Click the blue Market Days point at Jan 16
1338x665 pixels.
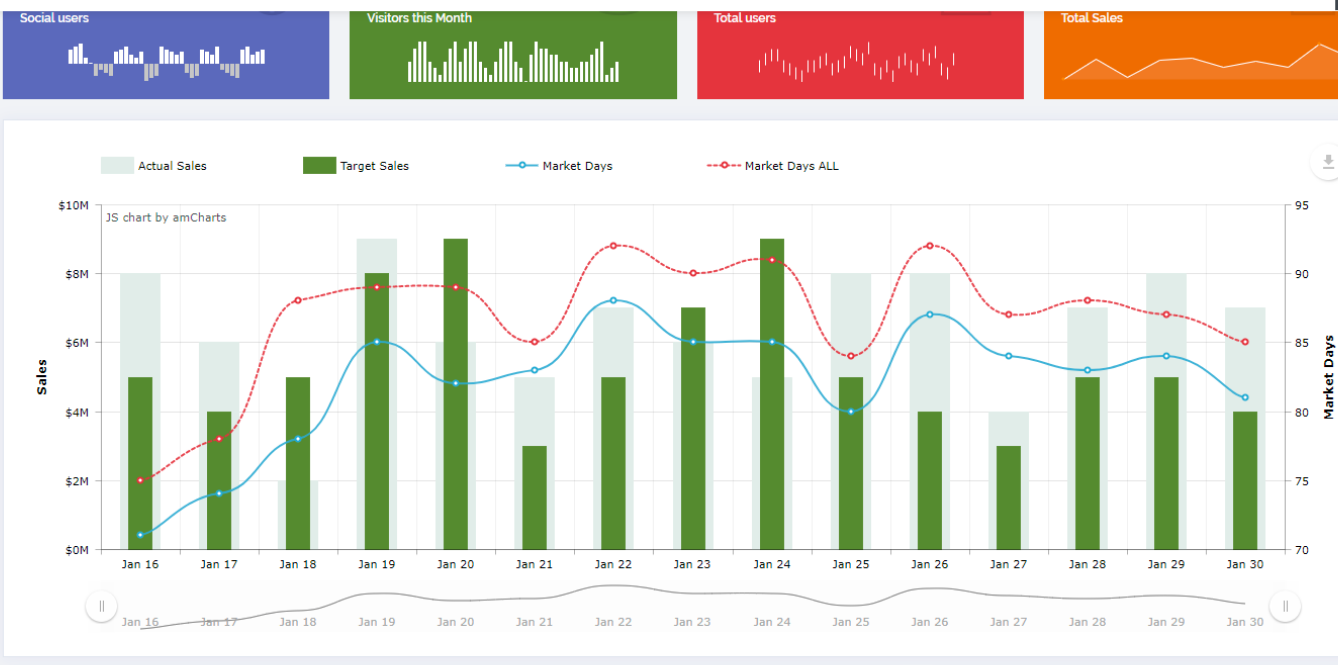(140, 535)
